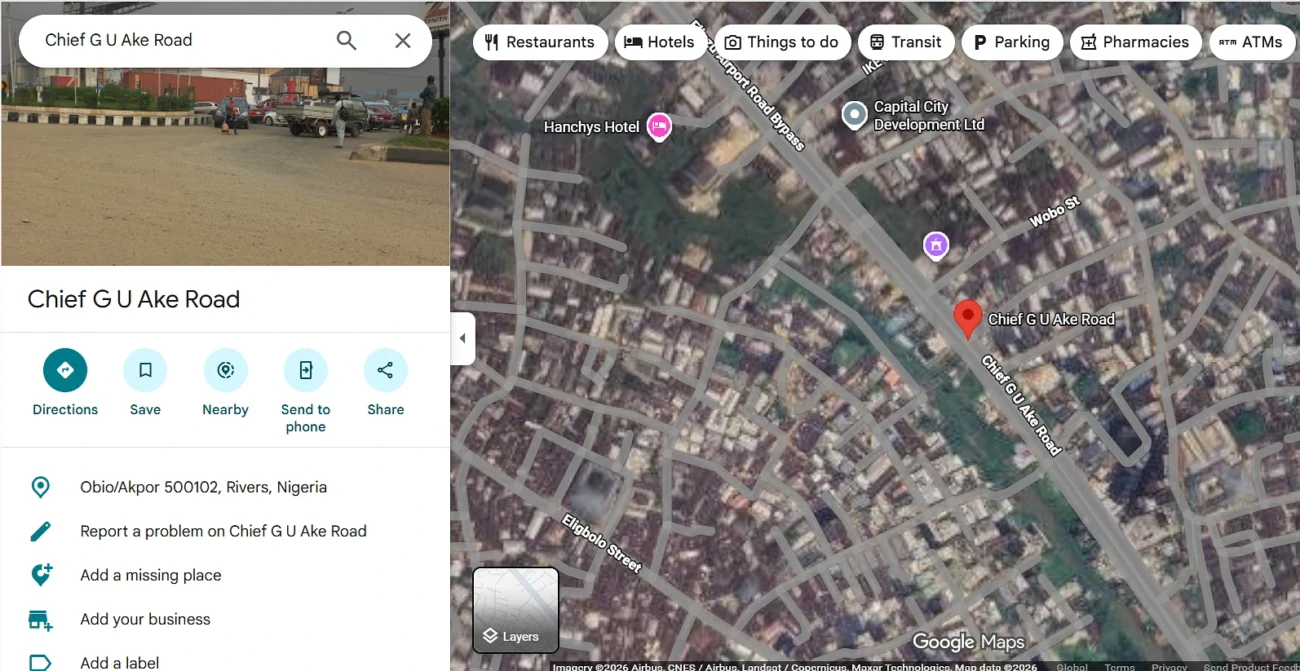Screen dimensions: 1300x671
Task: Save this place with the bookmark icon
Action: point(145,370)
